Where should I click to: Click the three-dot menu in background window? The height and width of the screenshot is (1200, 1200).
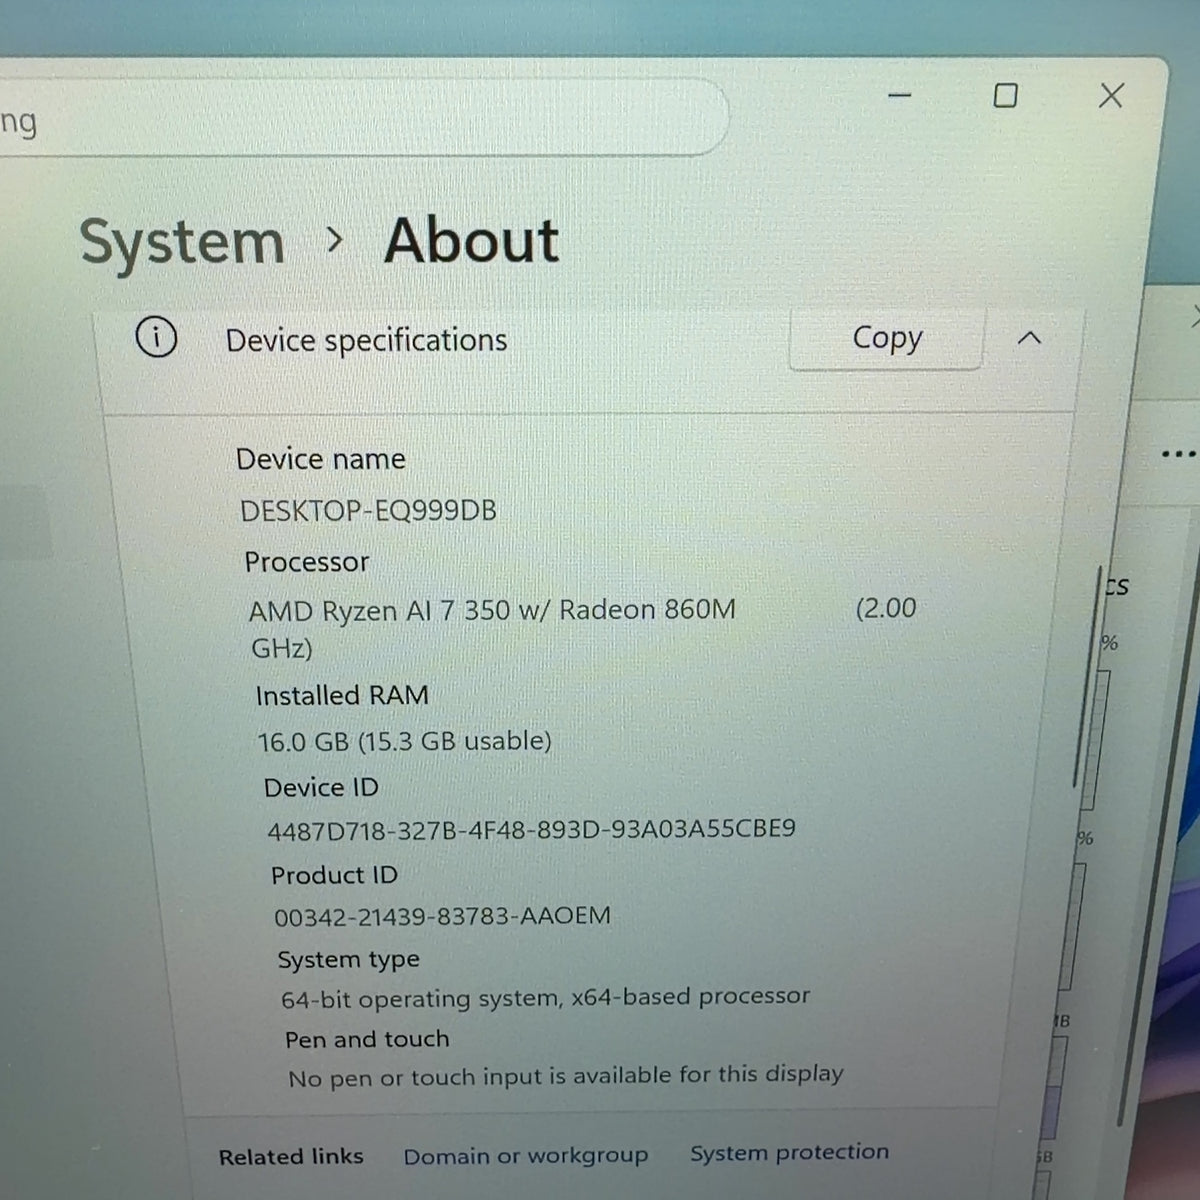tap(1180, 455)
